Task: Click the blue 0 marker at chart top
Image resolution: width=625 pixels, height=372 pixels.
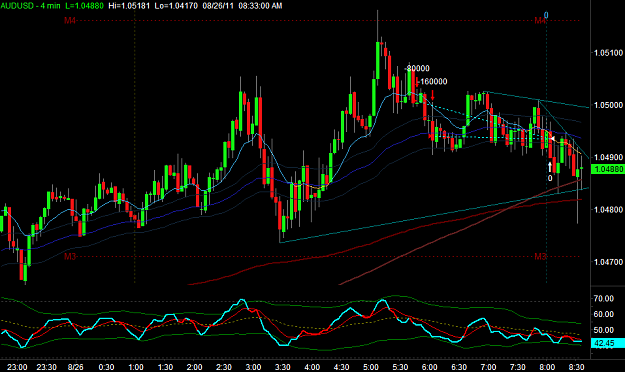Action: pos(546,15)
